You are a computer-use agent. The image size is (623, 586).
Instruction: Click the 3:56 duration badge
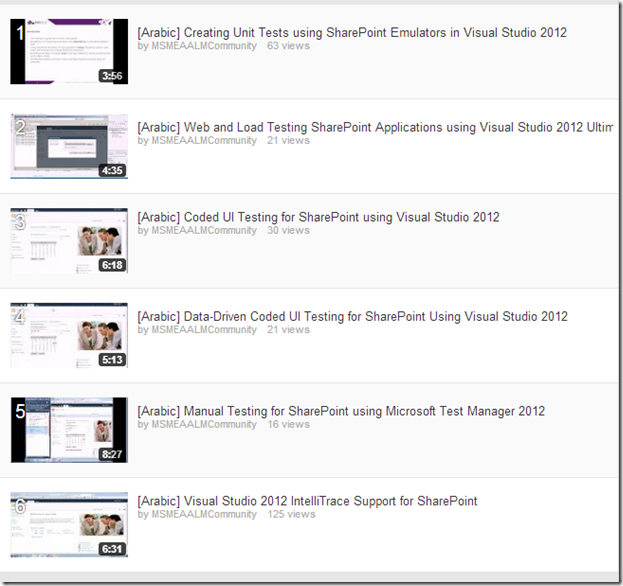(112, 76)
